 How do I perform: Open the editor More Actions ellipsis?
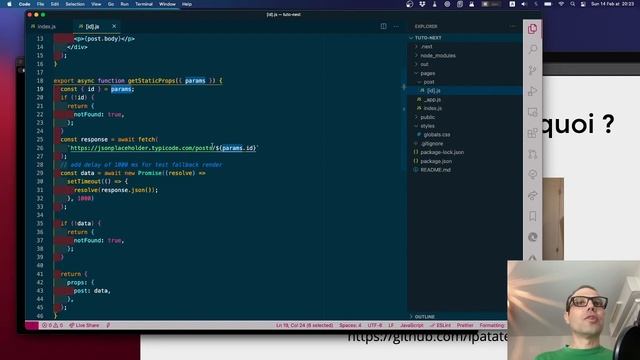click(396, 26)
